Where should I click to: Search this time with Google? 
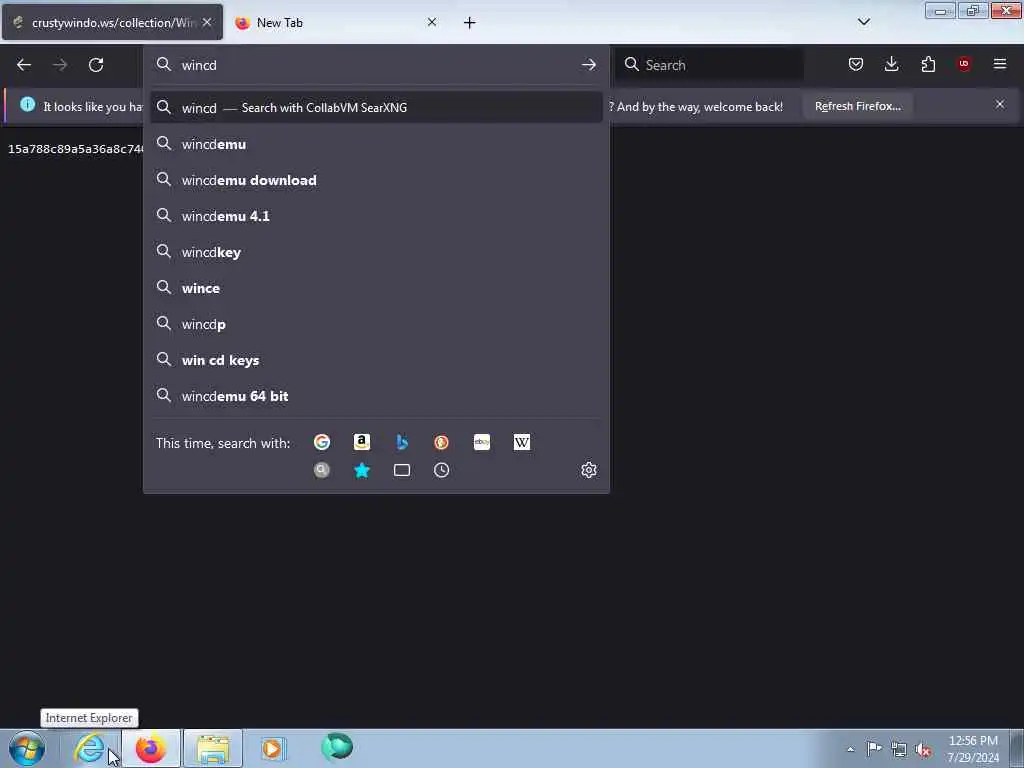322,442
